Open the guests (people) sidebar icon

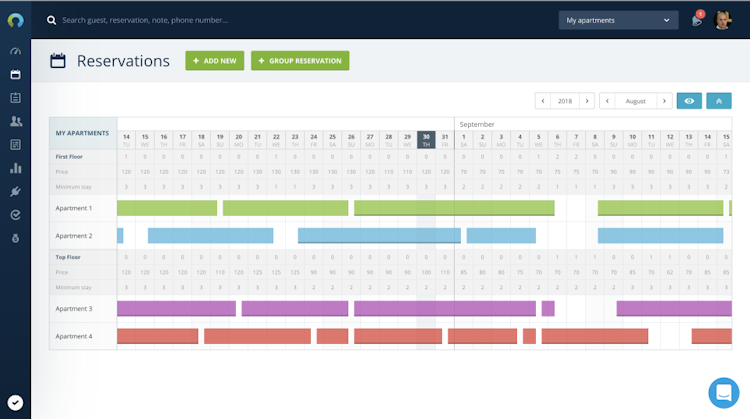(x=15, y=121)
